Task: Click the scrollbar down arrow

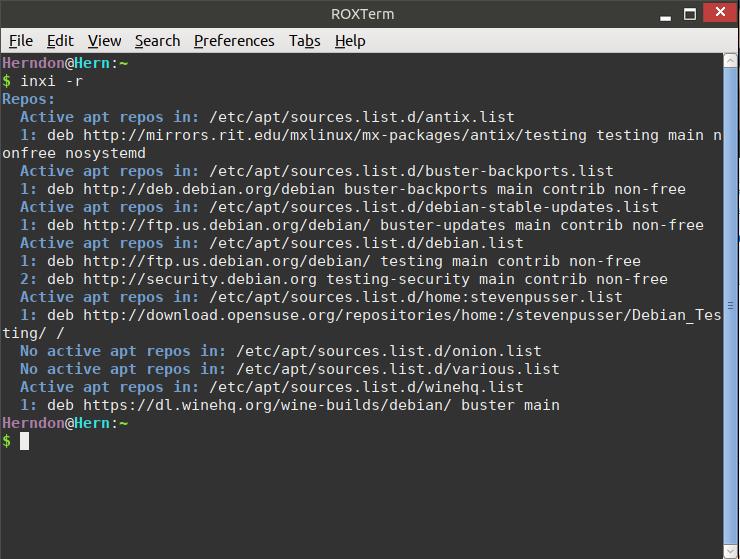Action: 730,551
